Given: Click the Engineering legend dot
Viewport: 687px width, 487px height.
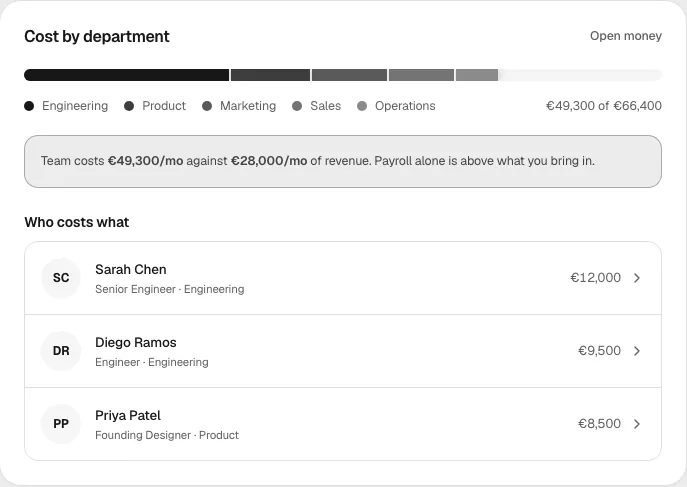Looking at the screenshot, I should 29,106.
